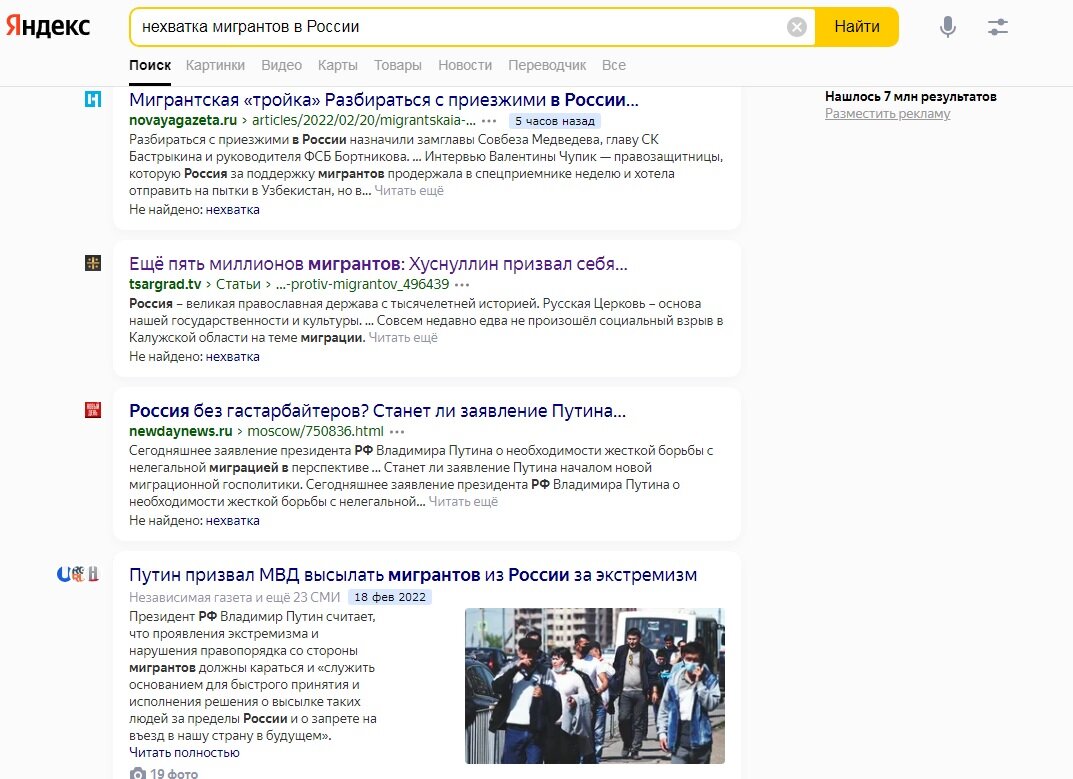Open the Новости tab
This screenshot has height=779, width=1073.
[x=465, y=64]
